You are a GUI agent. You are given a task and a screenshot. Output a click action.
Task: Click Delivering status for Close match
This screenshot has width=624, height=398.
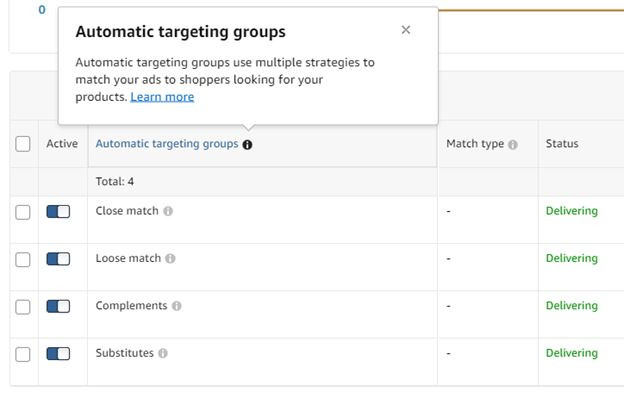click(x=571, y=211)
